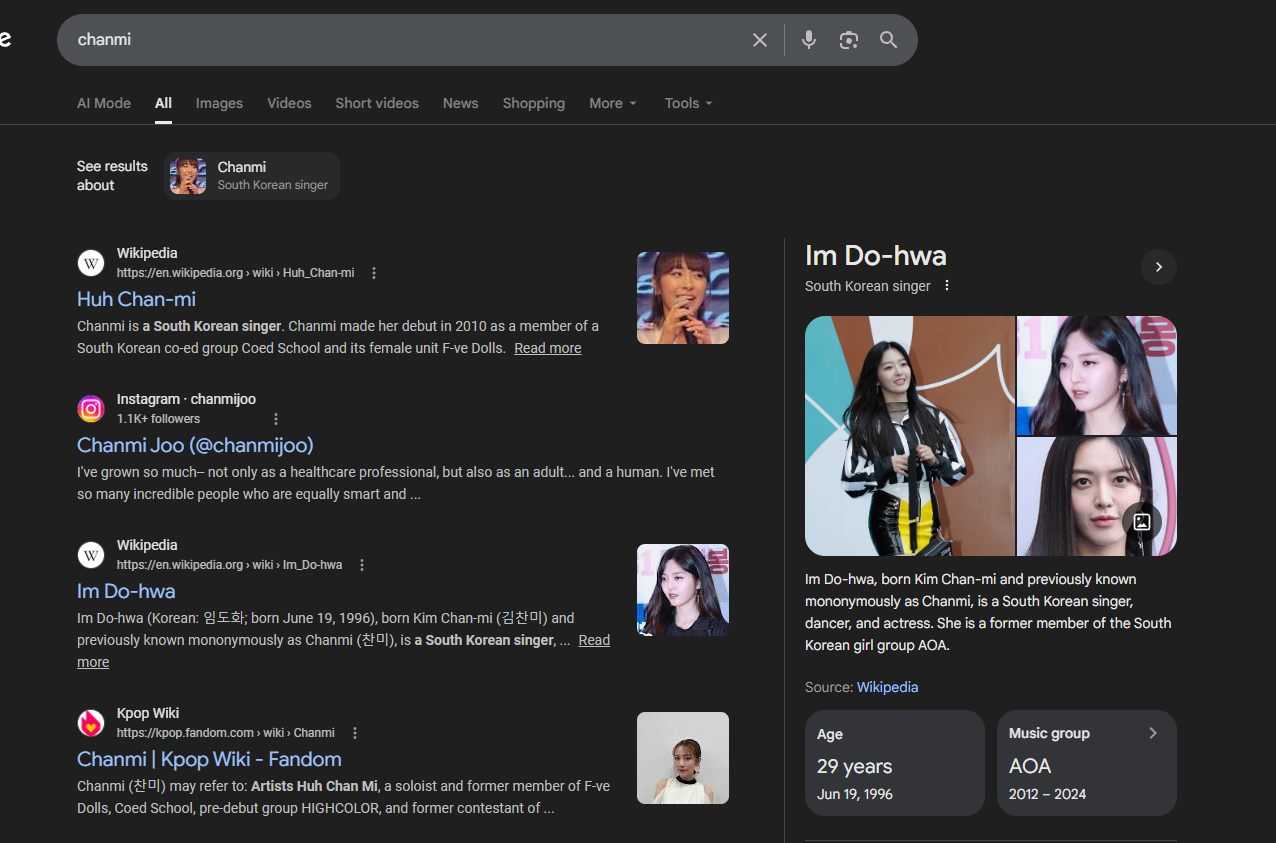Click the Instagram favicon of the chanmijoo result
Image resolution: width=1276 pixels, height=843 pixels.
pos(91,409)
